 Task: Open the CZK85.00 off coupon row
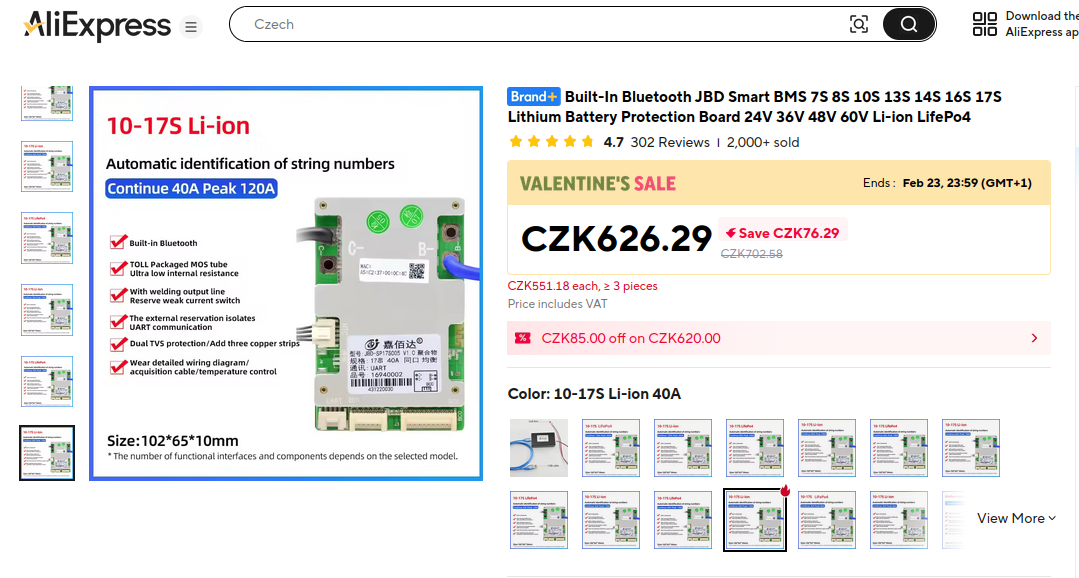[779, 339]
